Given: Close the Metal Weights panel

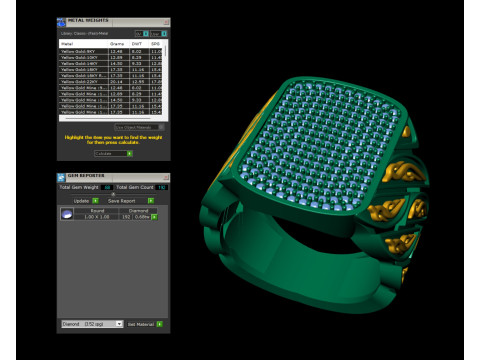Looking at the screenshot, I should (166, 22).
